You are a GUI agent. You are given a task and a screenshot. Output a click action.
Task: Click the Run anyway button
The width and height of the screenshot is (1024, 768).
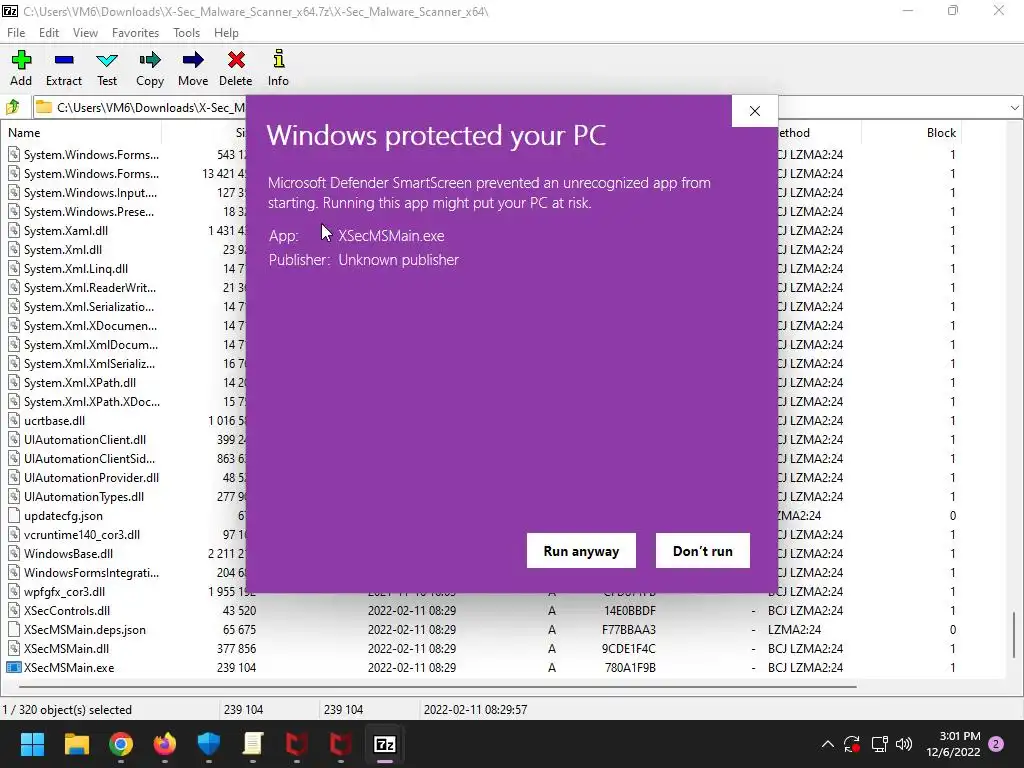581,551
